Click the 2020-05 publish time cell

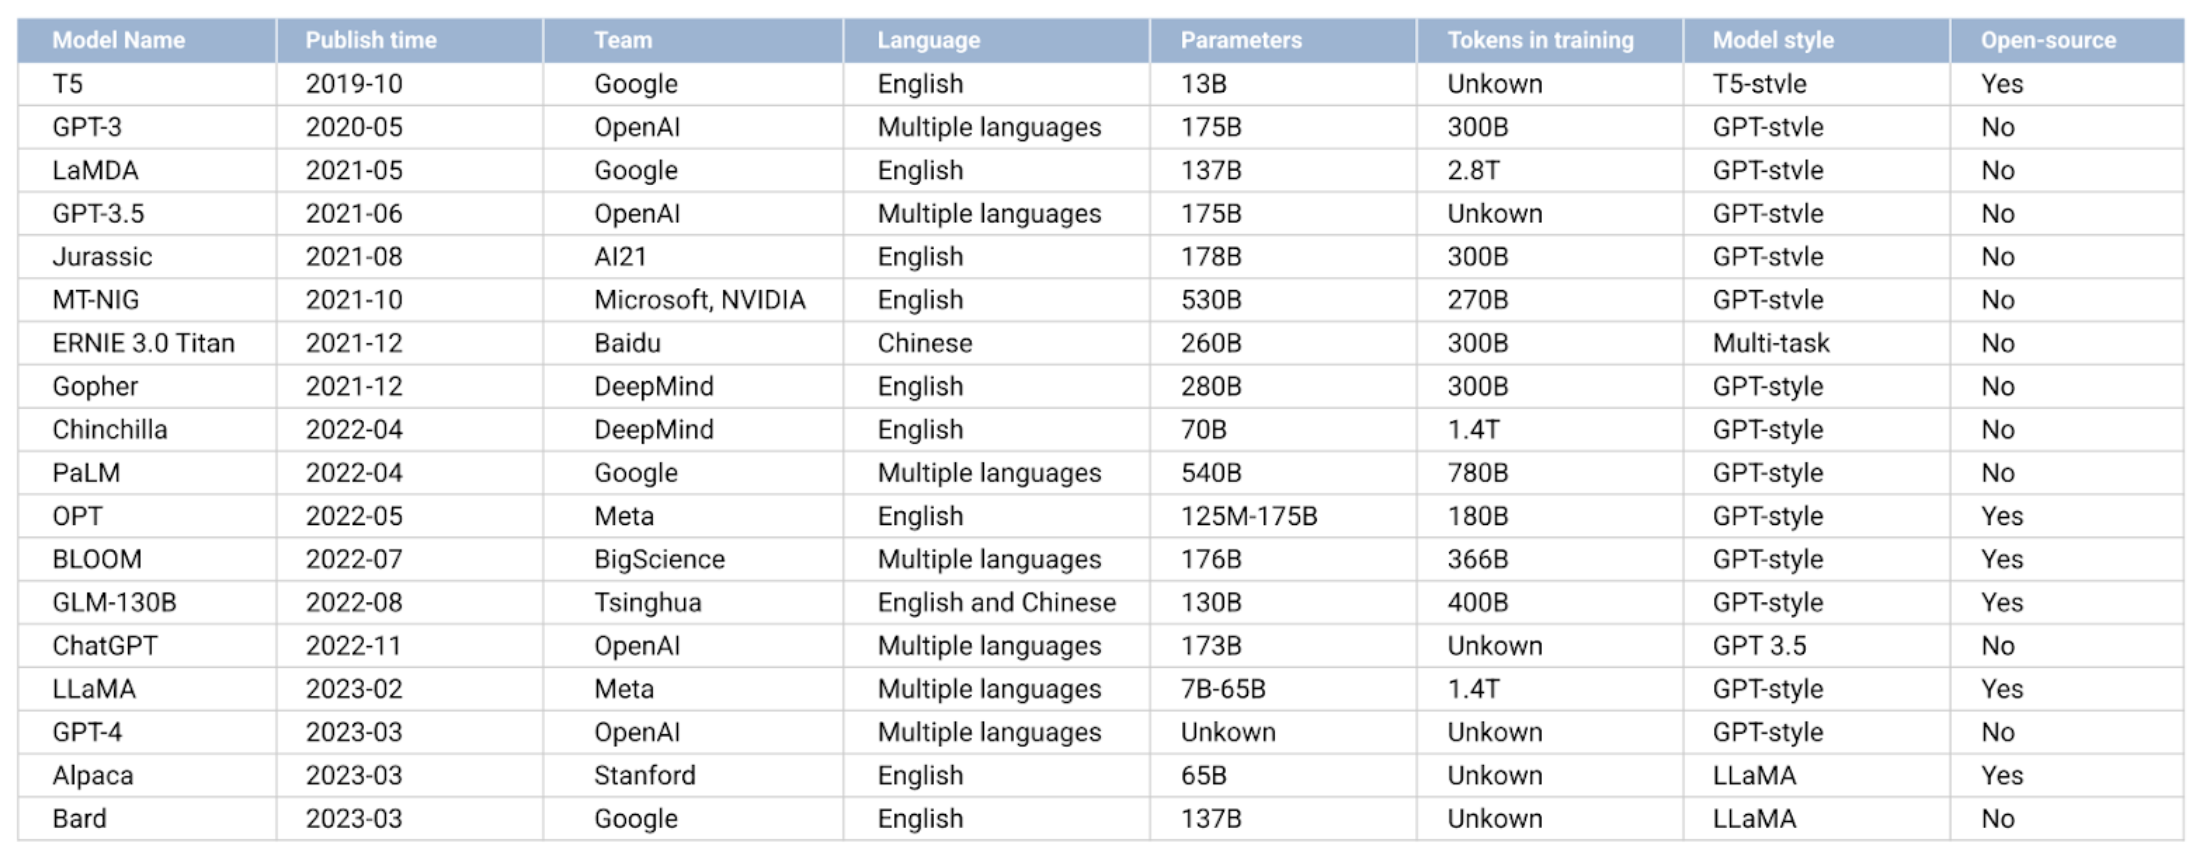(410, 127)
